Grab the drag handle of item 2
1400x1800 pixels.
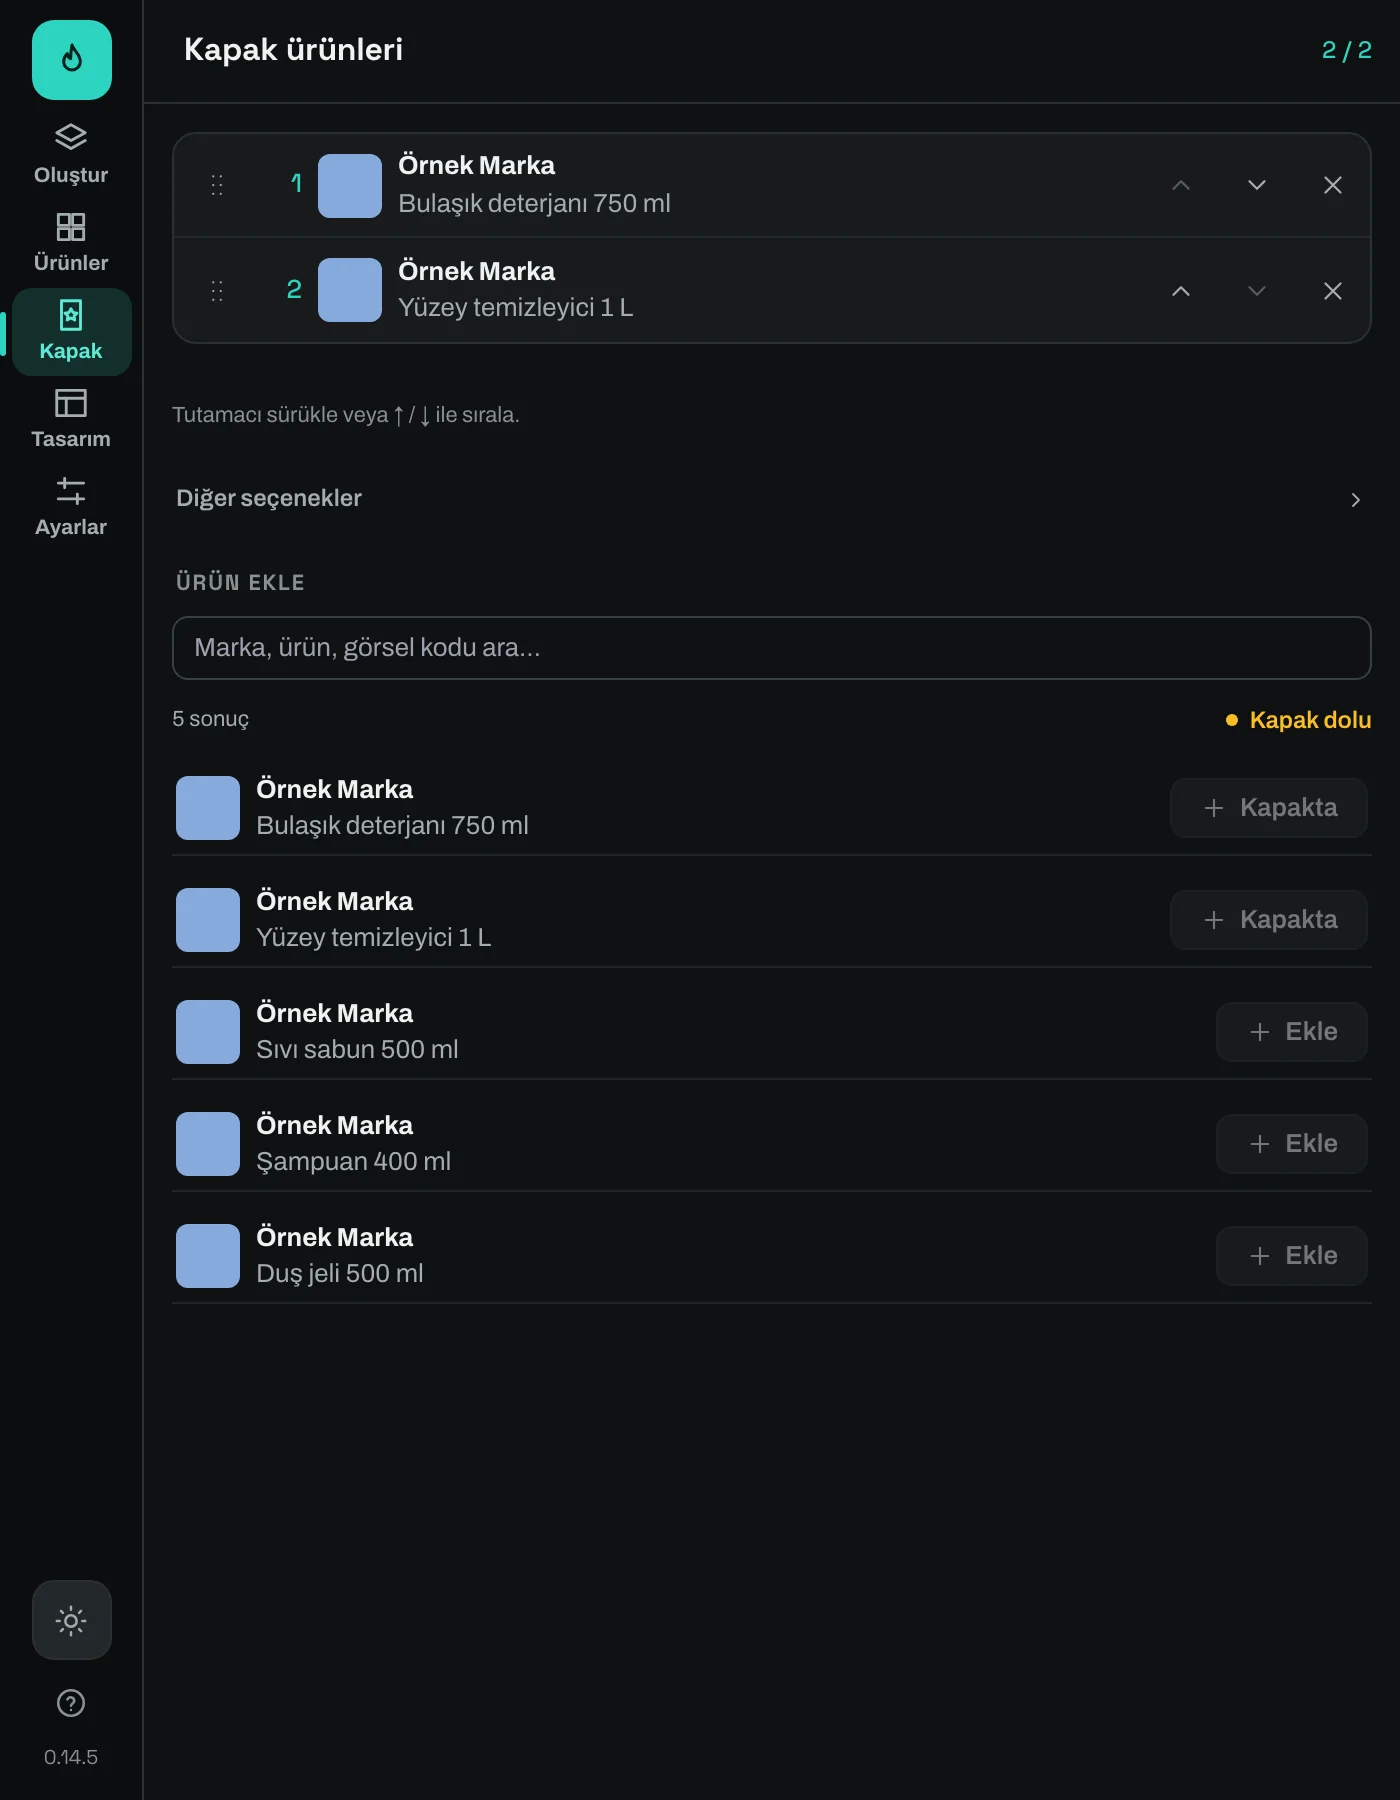(x=217, y=291)
